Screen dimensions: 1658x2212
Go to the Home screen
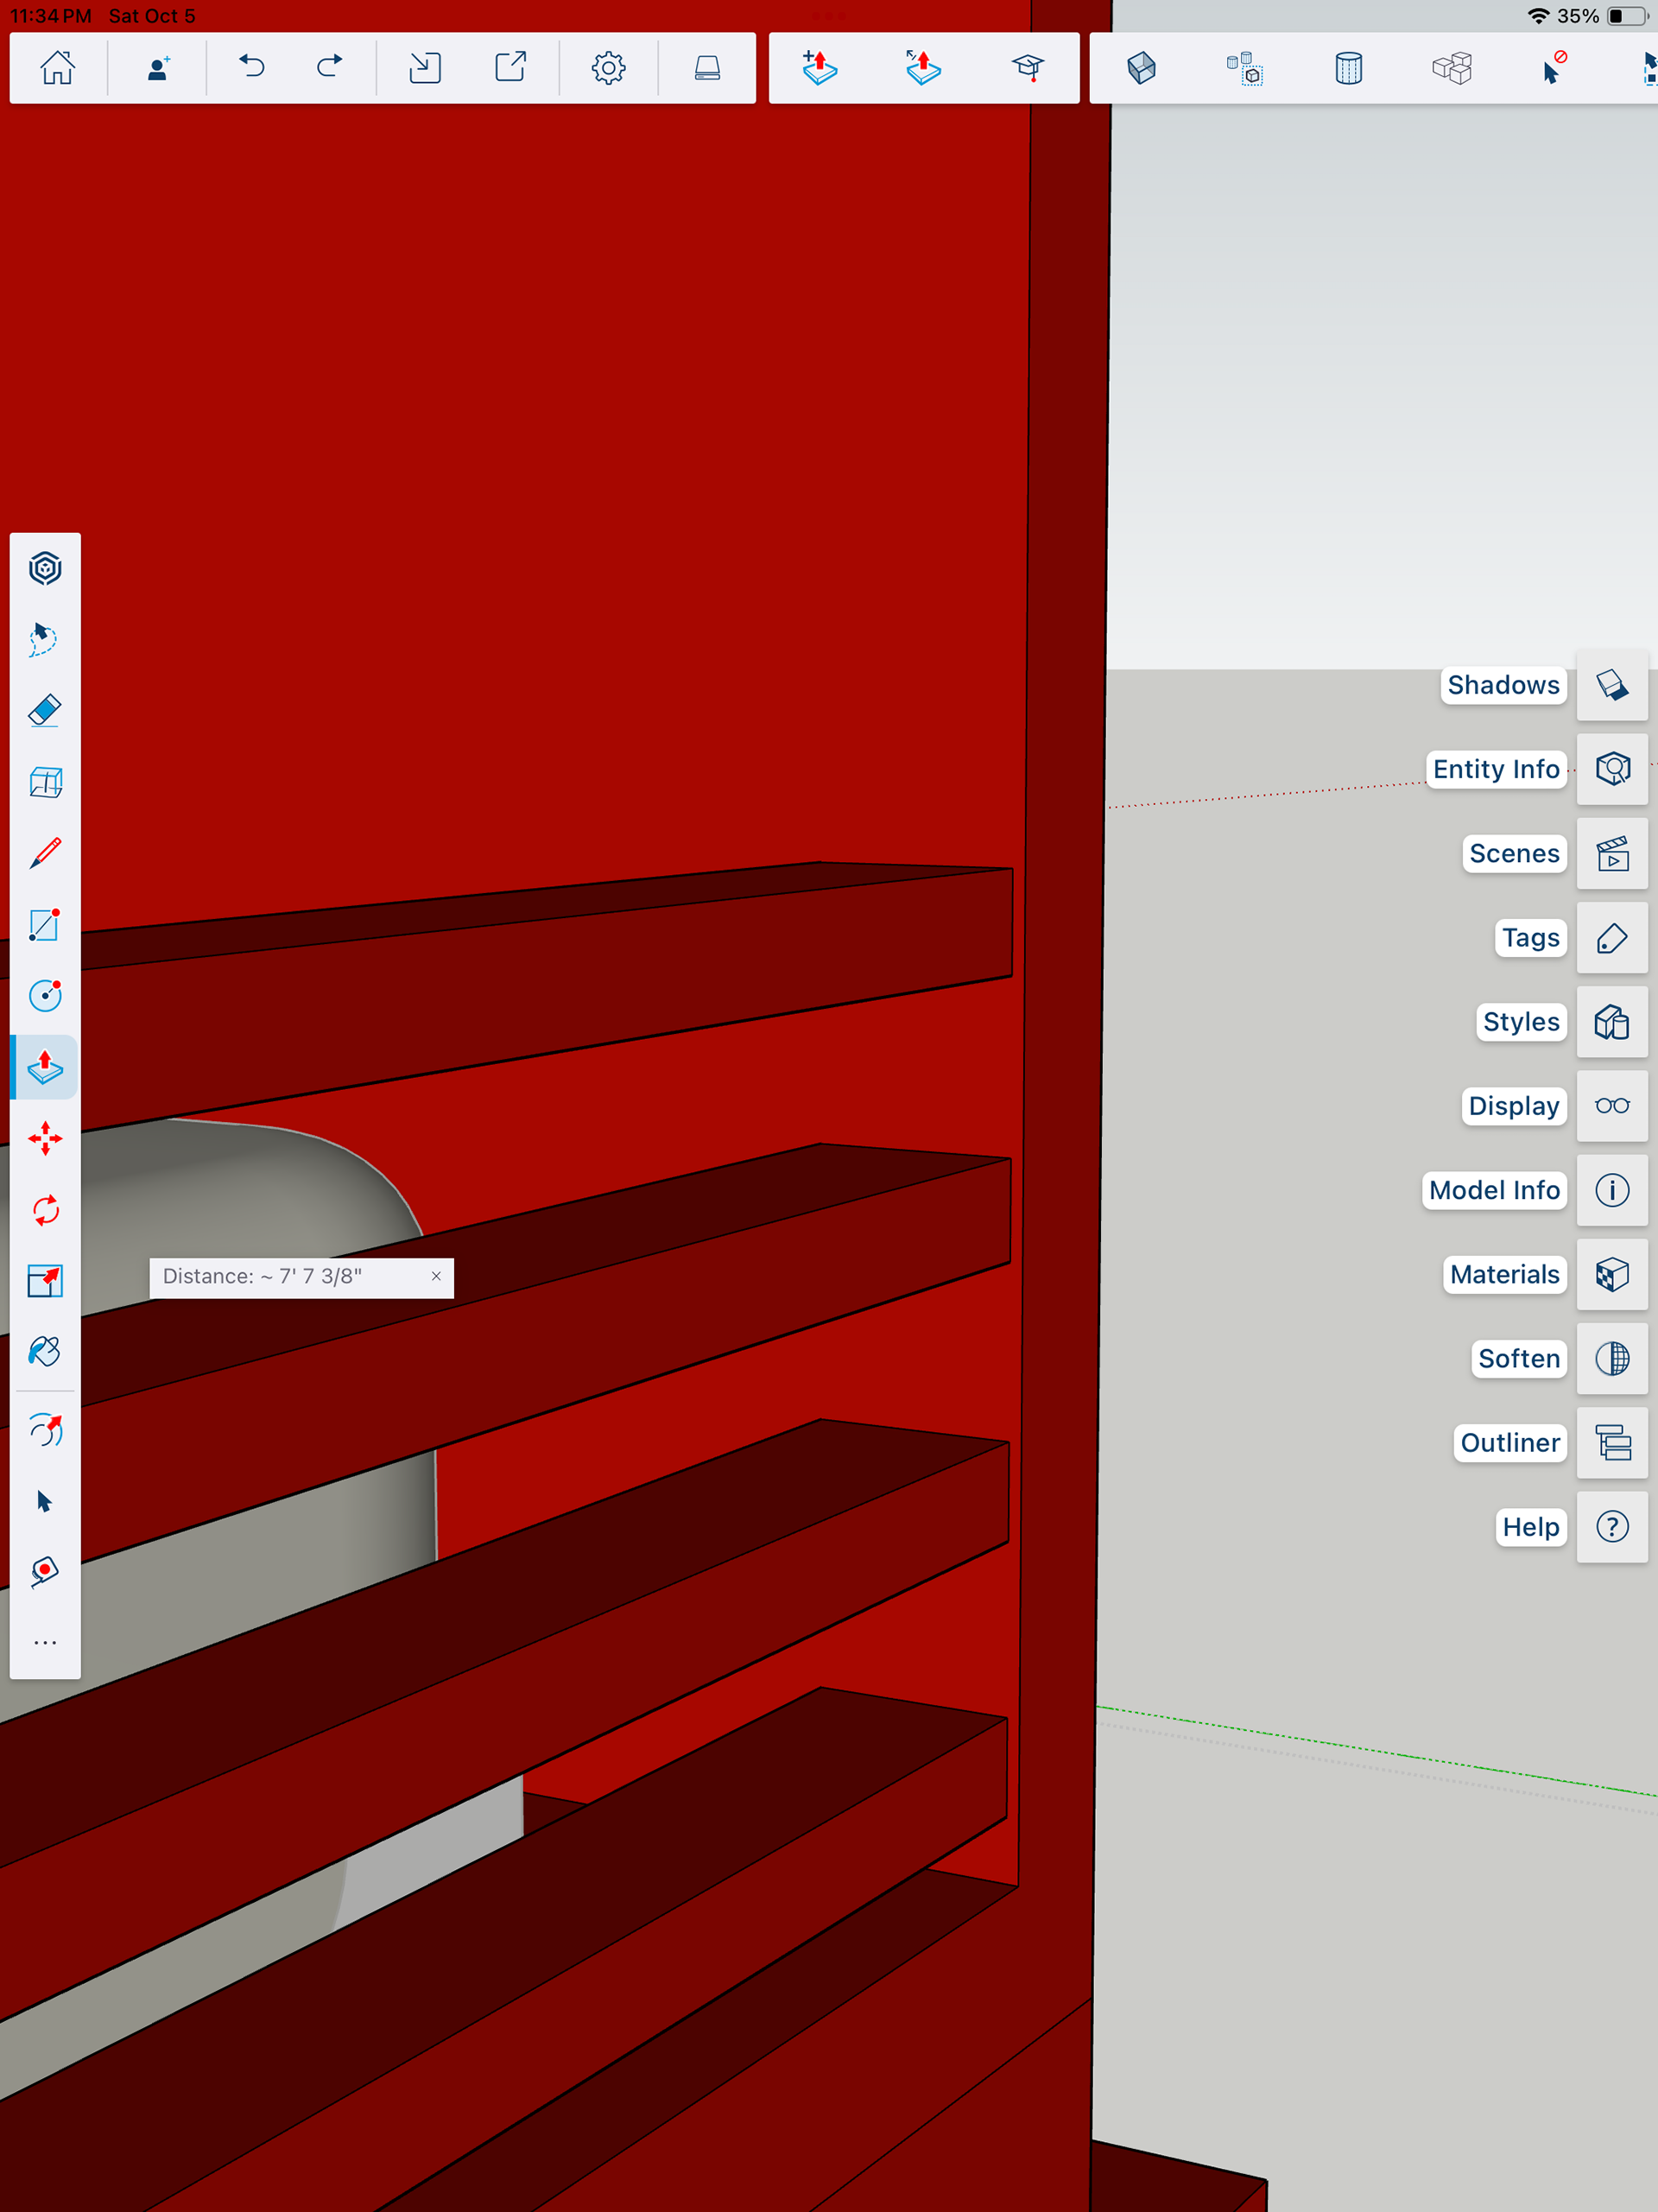tap(57, 68)
